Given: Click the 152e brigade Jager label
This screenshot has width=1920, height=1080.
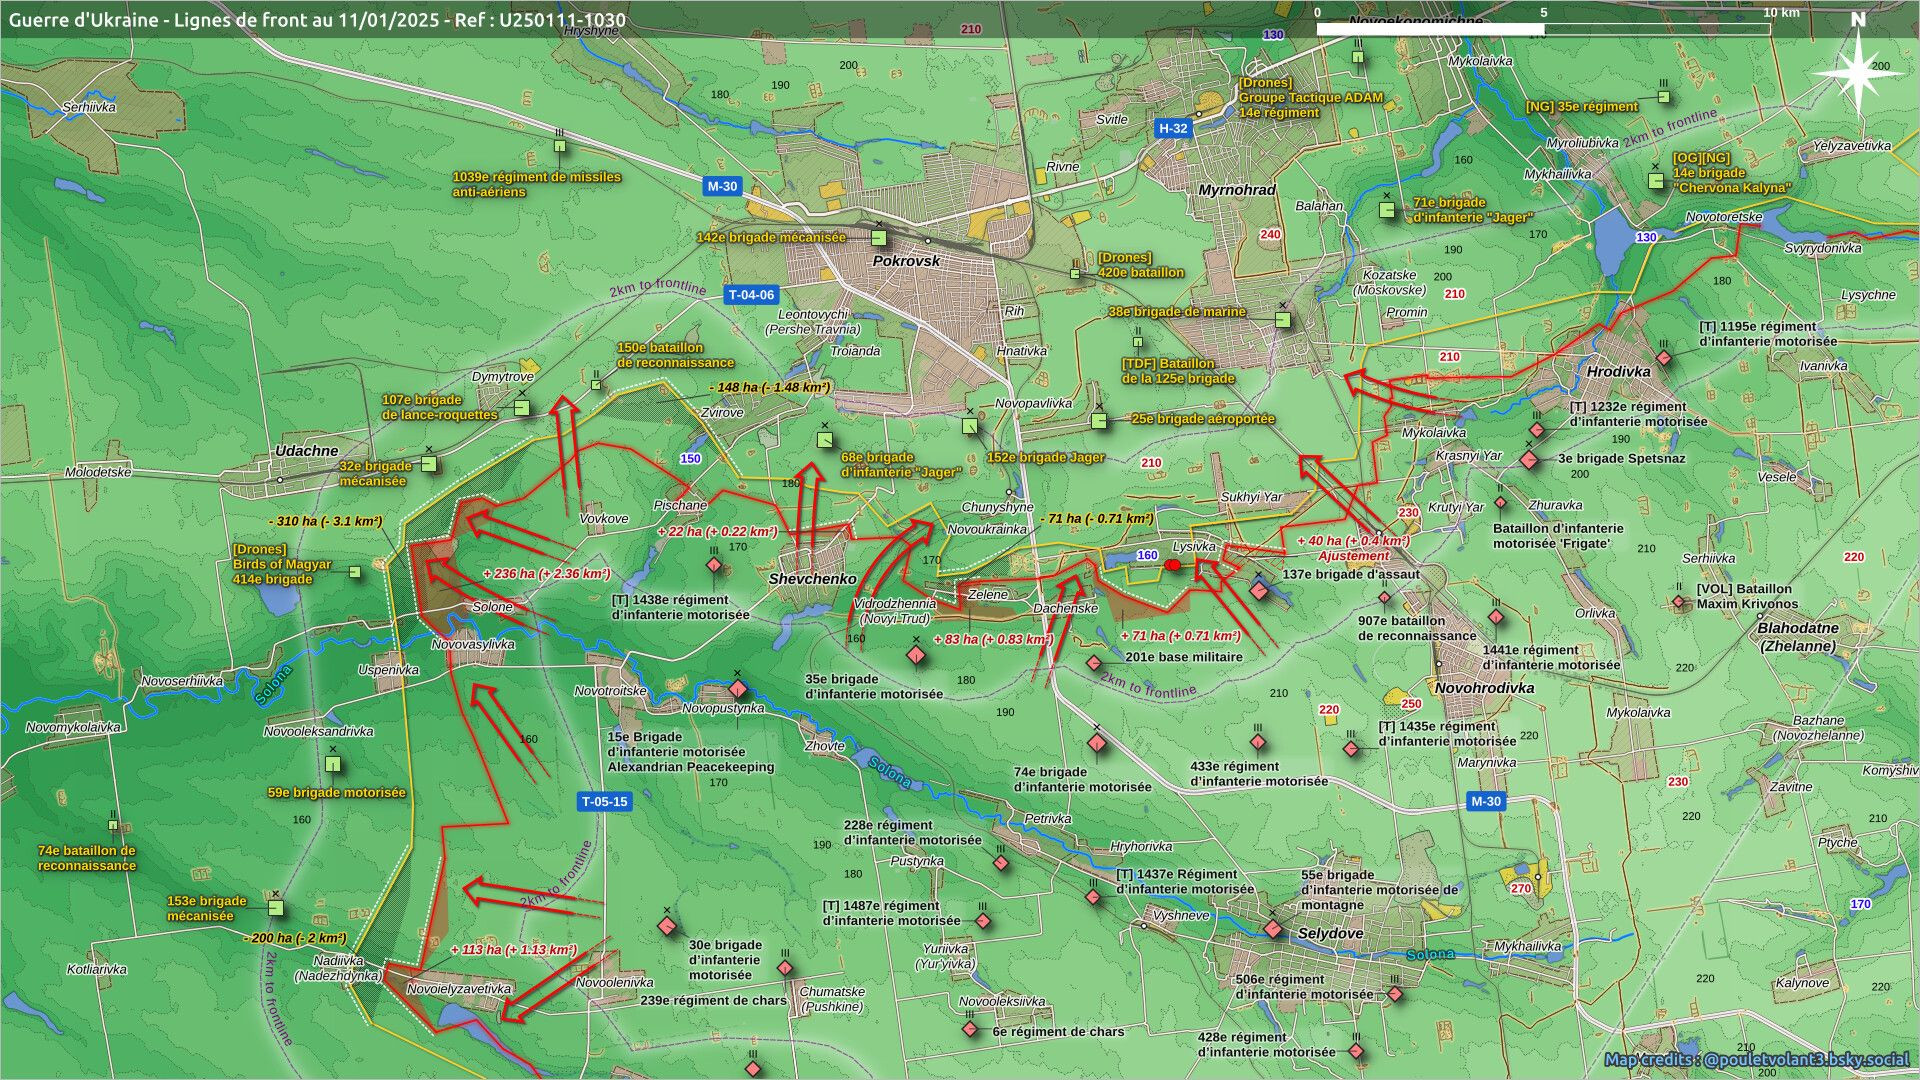Looking at the screenshot, I should [x=1045, y=457].
